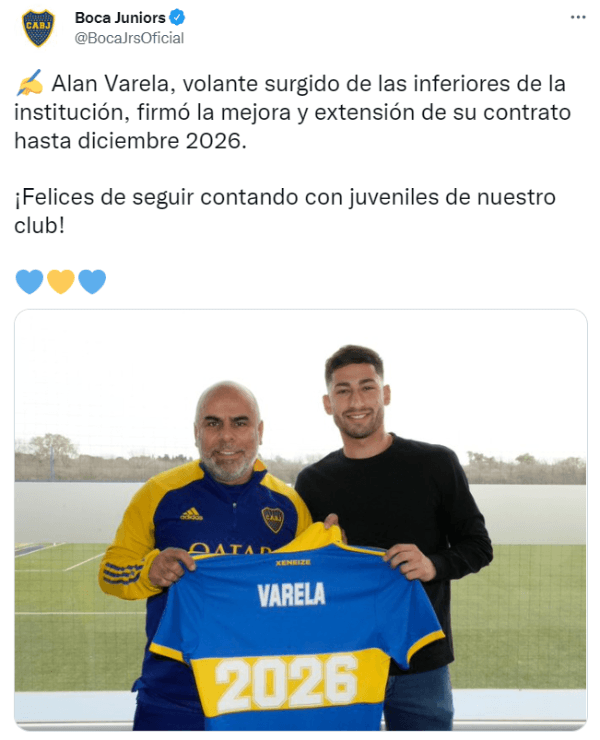600x740 pixels.
Task: Click the Adidas logo on the jacket
Action: [x=191, y=514]
